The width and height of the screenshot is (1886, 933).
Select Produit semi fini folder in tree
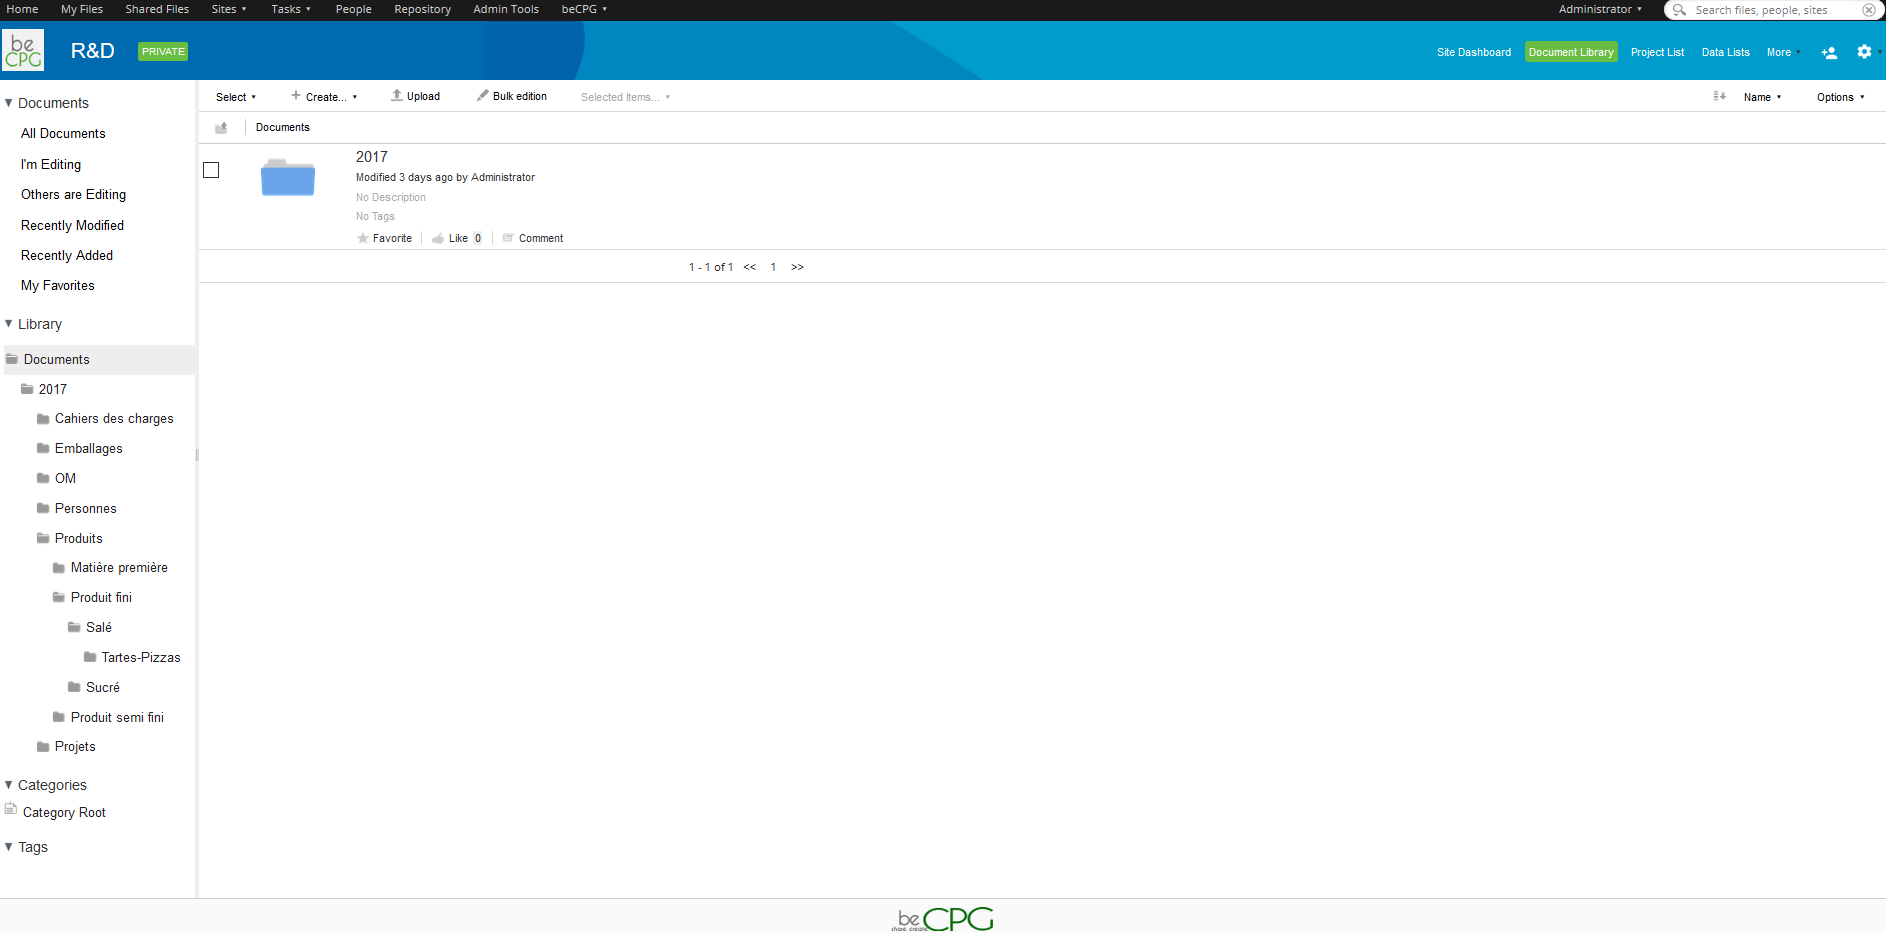tap(117, 717)
